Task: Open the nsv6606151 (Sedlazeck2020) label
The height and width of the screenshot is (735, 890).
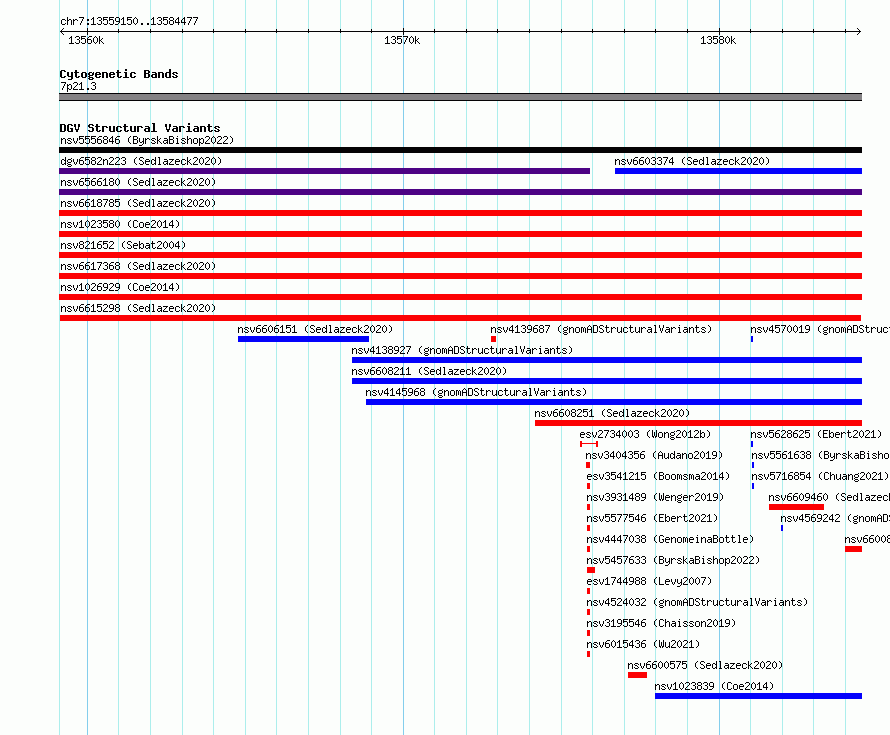Action: (315, 329)
